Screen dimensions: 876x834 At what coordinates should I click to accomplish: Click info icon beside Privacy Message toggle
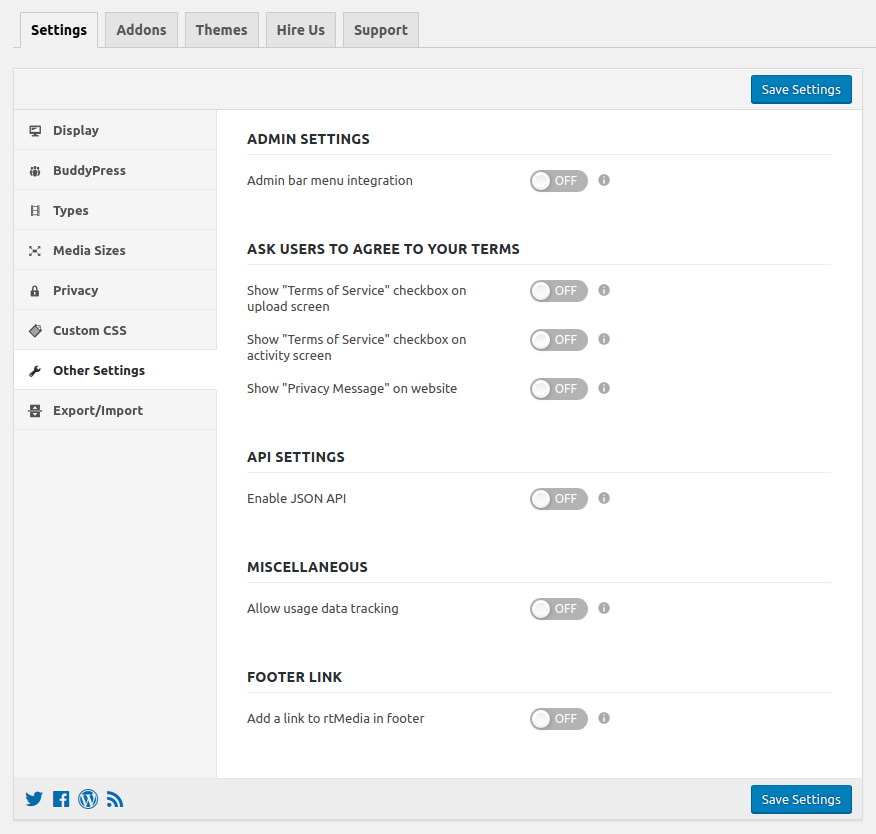coord(604,388)
